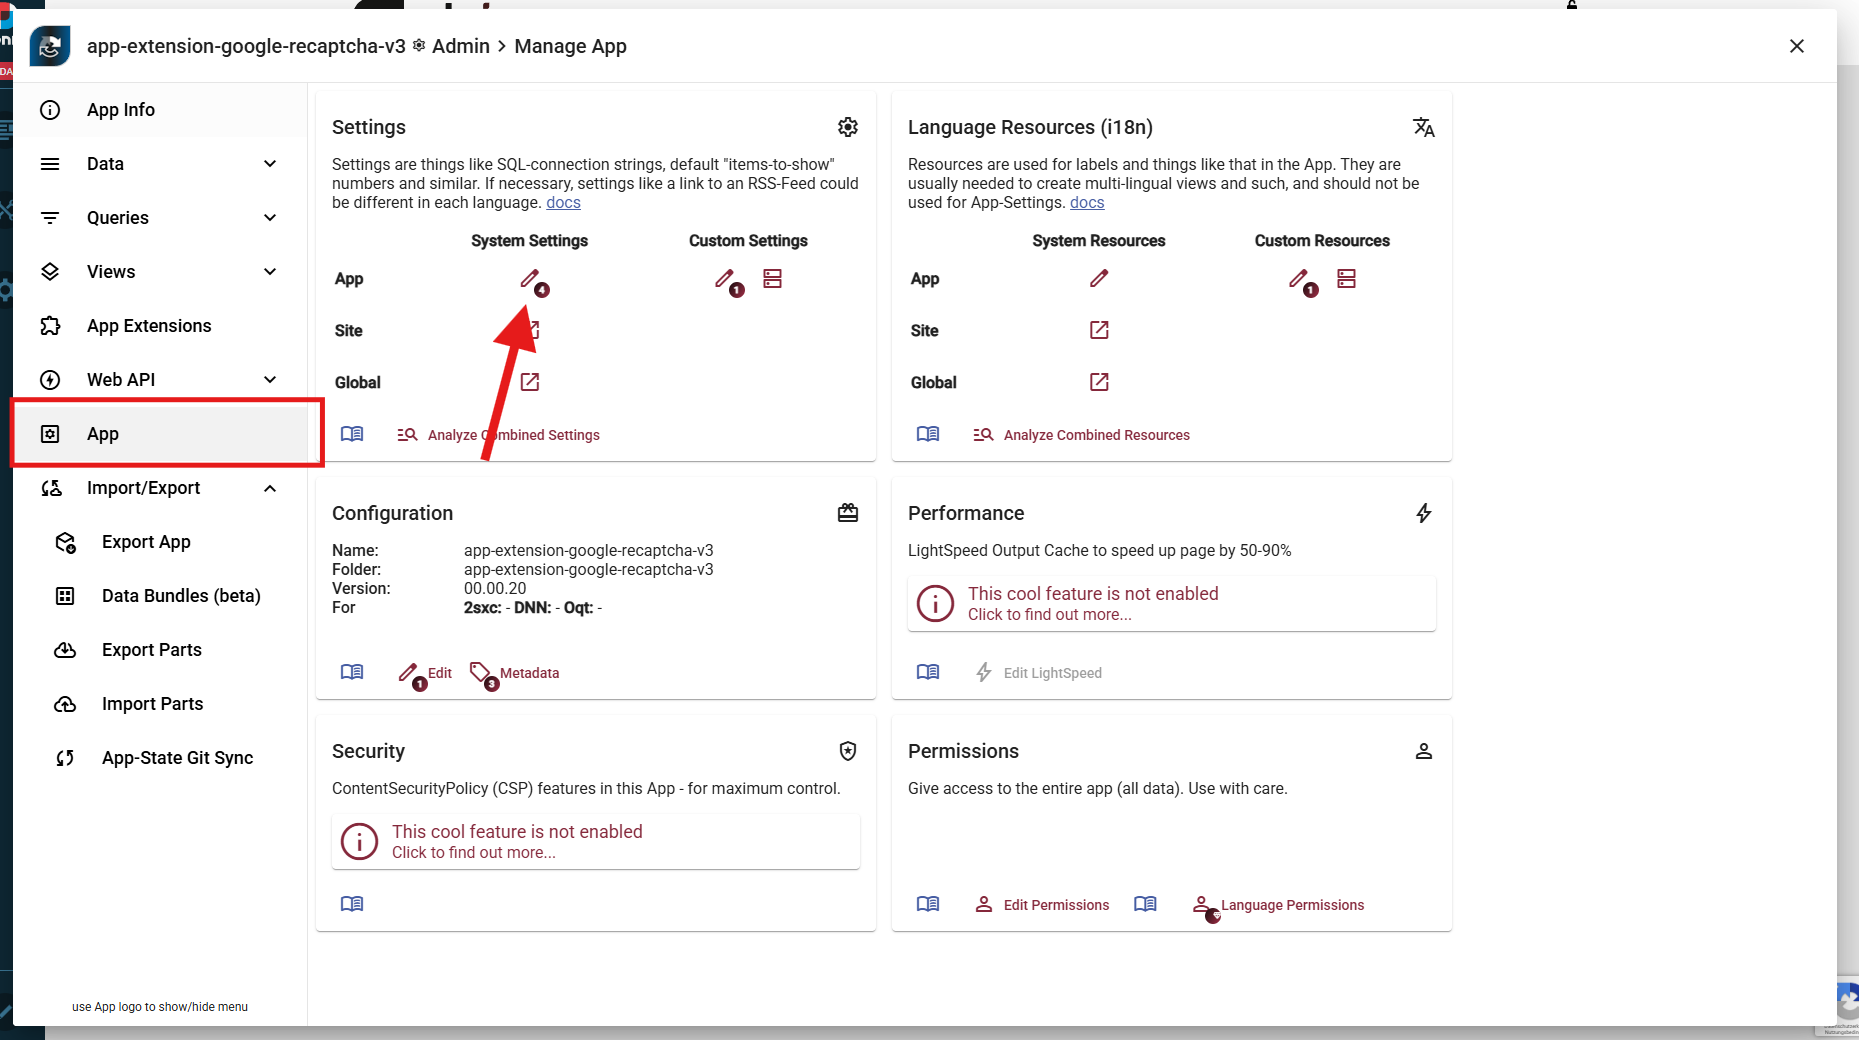
Task: Edit App Custom Resources pencil icon
Action: tap(1298, 279)
